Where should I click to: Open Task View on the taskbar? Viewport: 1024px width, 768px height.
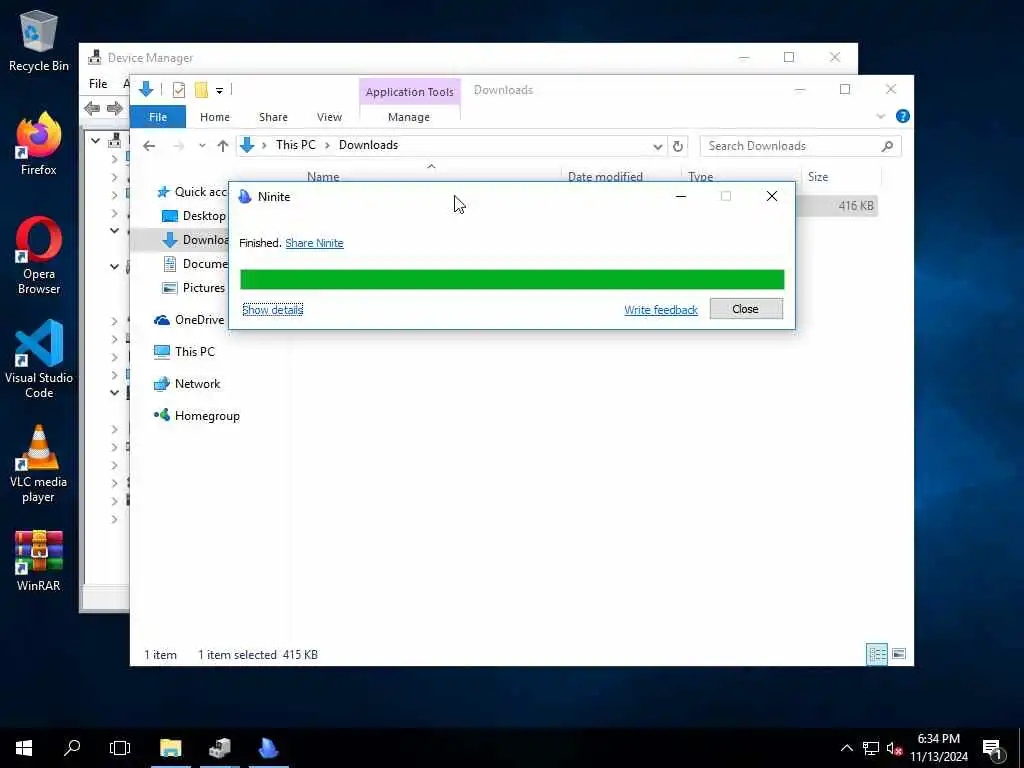click(x=120, y=748)
